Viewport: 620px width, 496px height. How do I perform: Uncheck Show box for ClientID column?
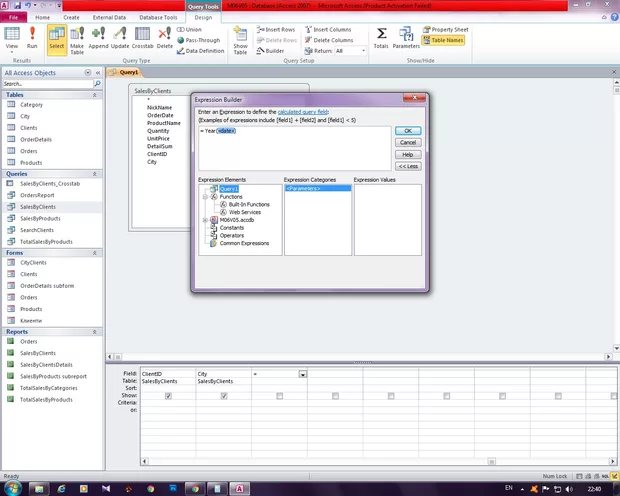pos(168,396)
